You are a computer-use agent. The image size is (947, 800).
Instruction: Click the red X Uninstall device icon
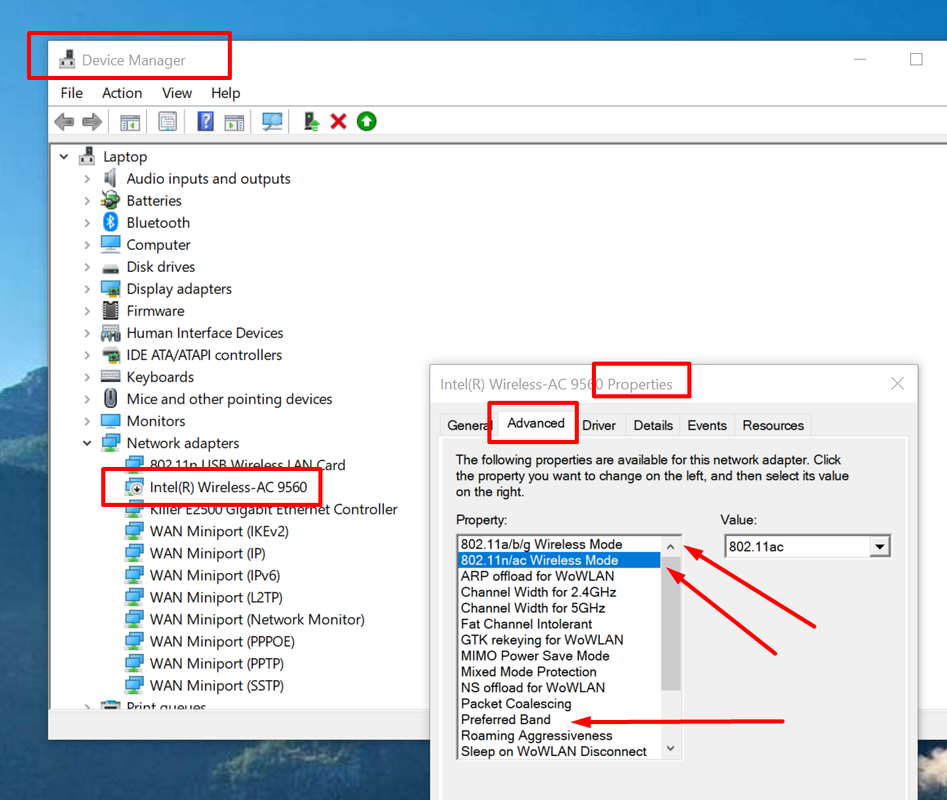click(338, 122)
